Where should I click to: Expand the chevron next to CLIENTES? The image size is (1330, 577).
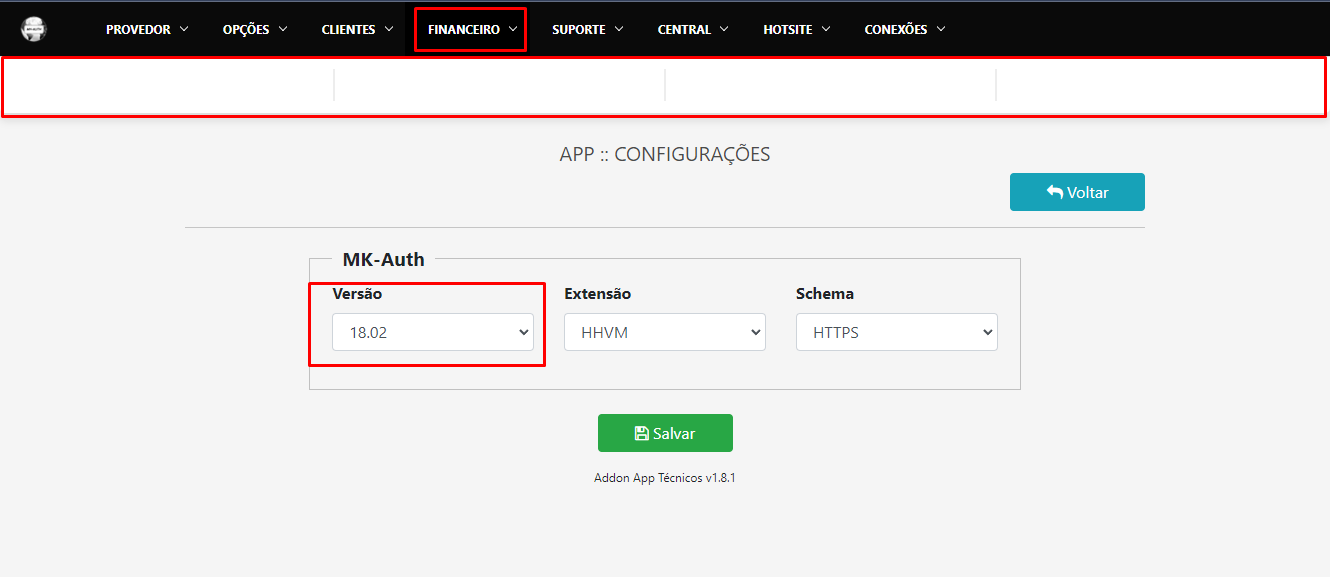click(389, 29)
